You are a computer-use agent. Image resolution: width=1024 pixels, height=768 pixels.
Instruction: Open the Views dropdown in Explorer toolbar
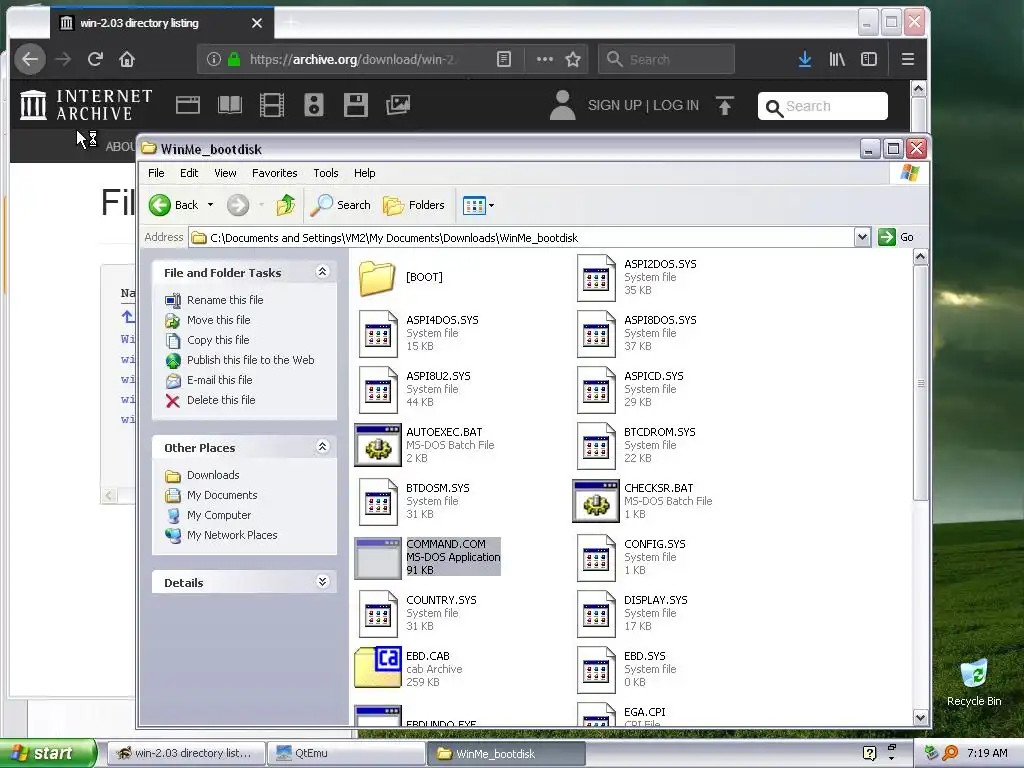click(478, 205)
